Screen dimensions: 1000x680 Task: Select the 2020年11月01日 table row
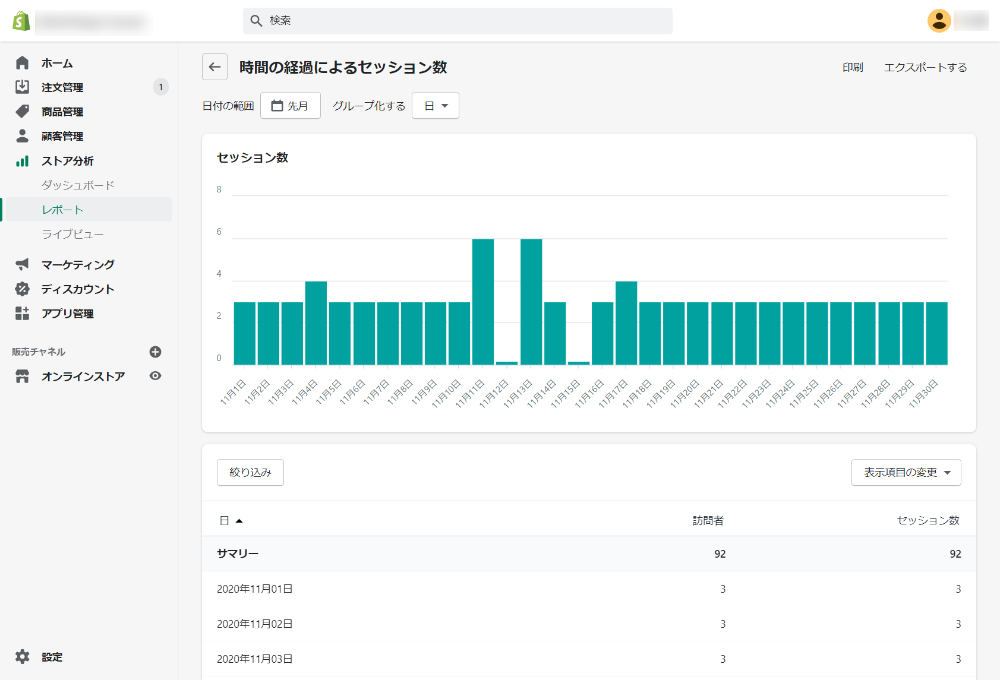(x=589, y=589)
